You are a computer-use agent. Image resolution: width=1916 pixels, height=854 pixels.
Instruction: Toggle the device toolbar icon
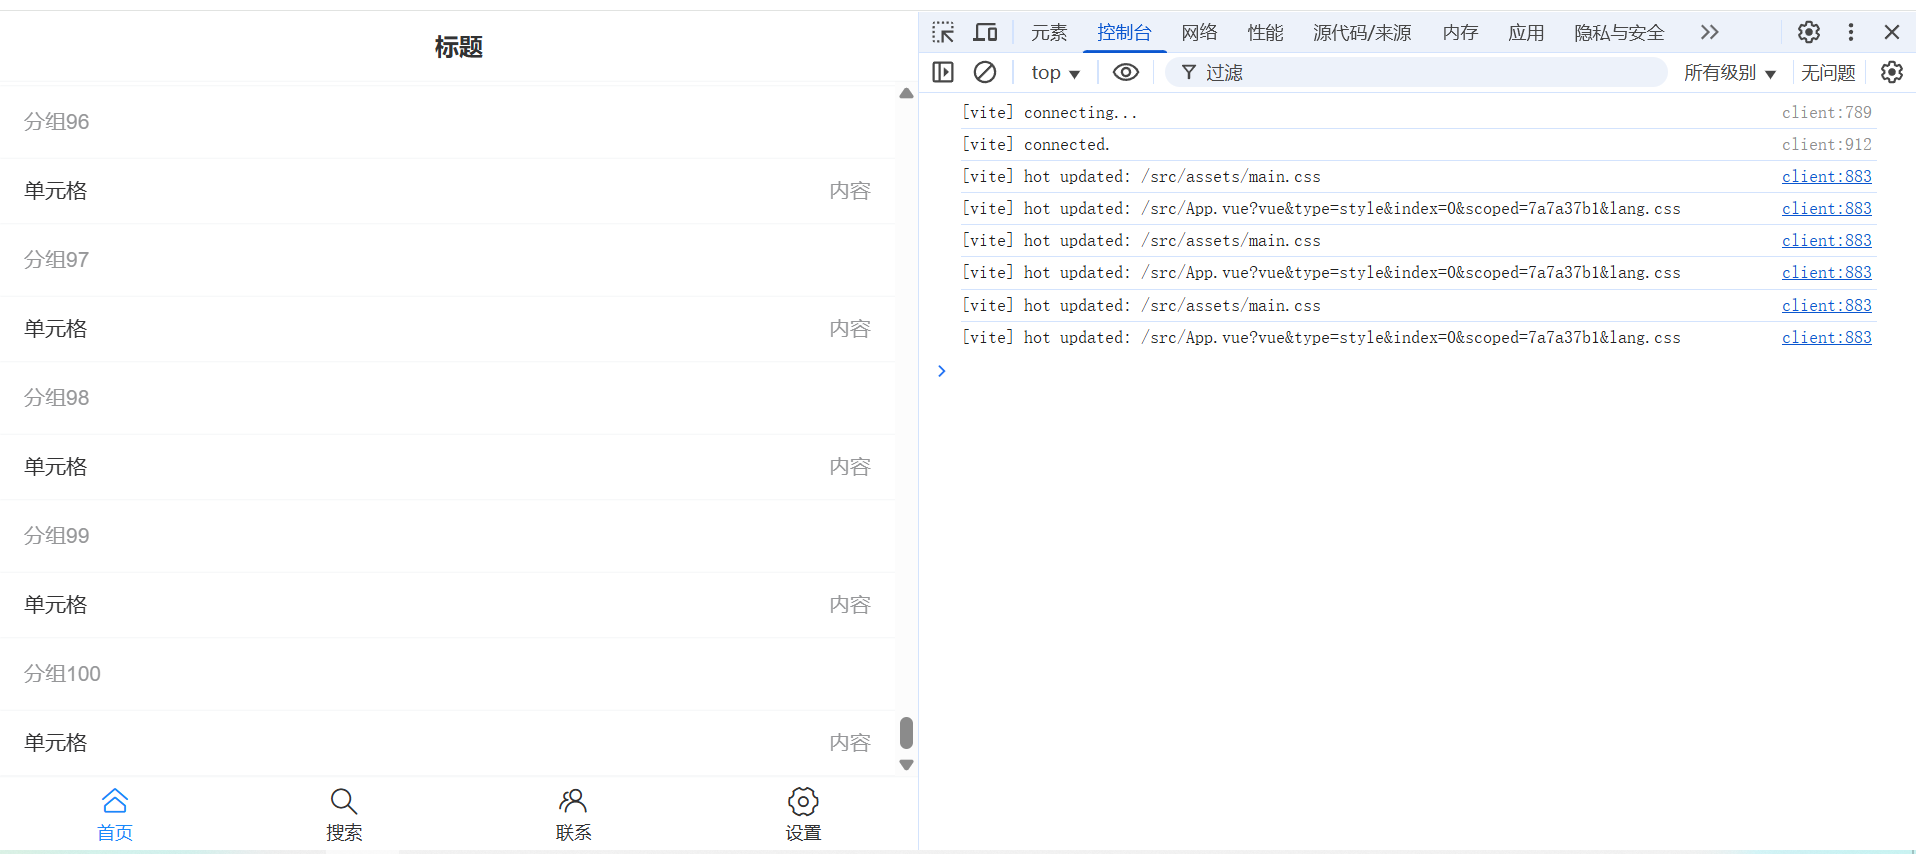pos(985,32)
